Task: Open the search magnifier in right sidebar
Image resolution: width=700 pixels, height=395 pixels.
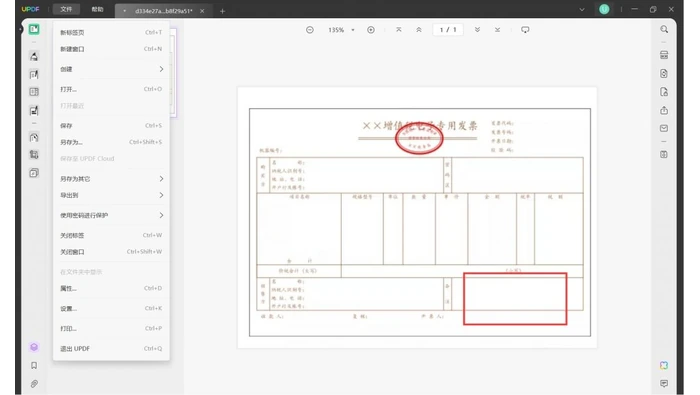Action: 664,29
